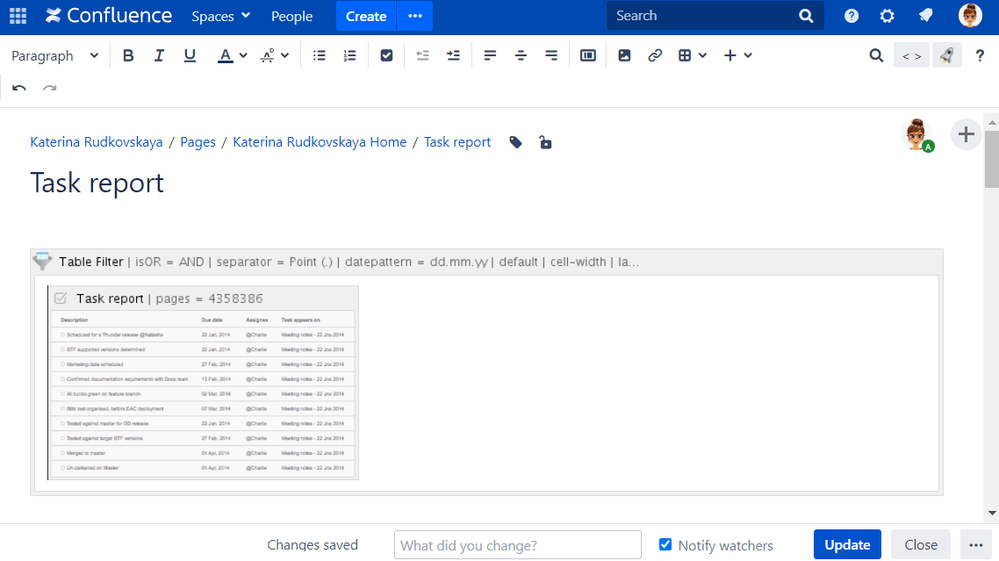View notifications icon
Screen dimensions: 999x561
tap(926, 16)
